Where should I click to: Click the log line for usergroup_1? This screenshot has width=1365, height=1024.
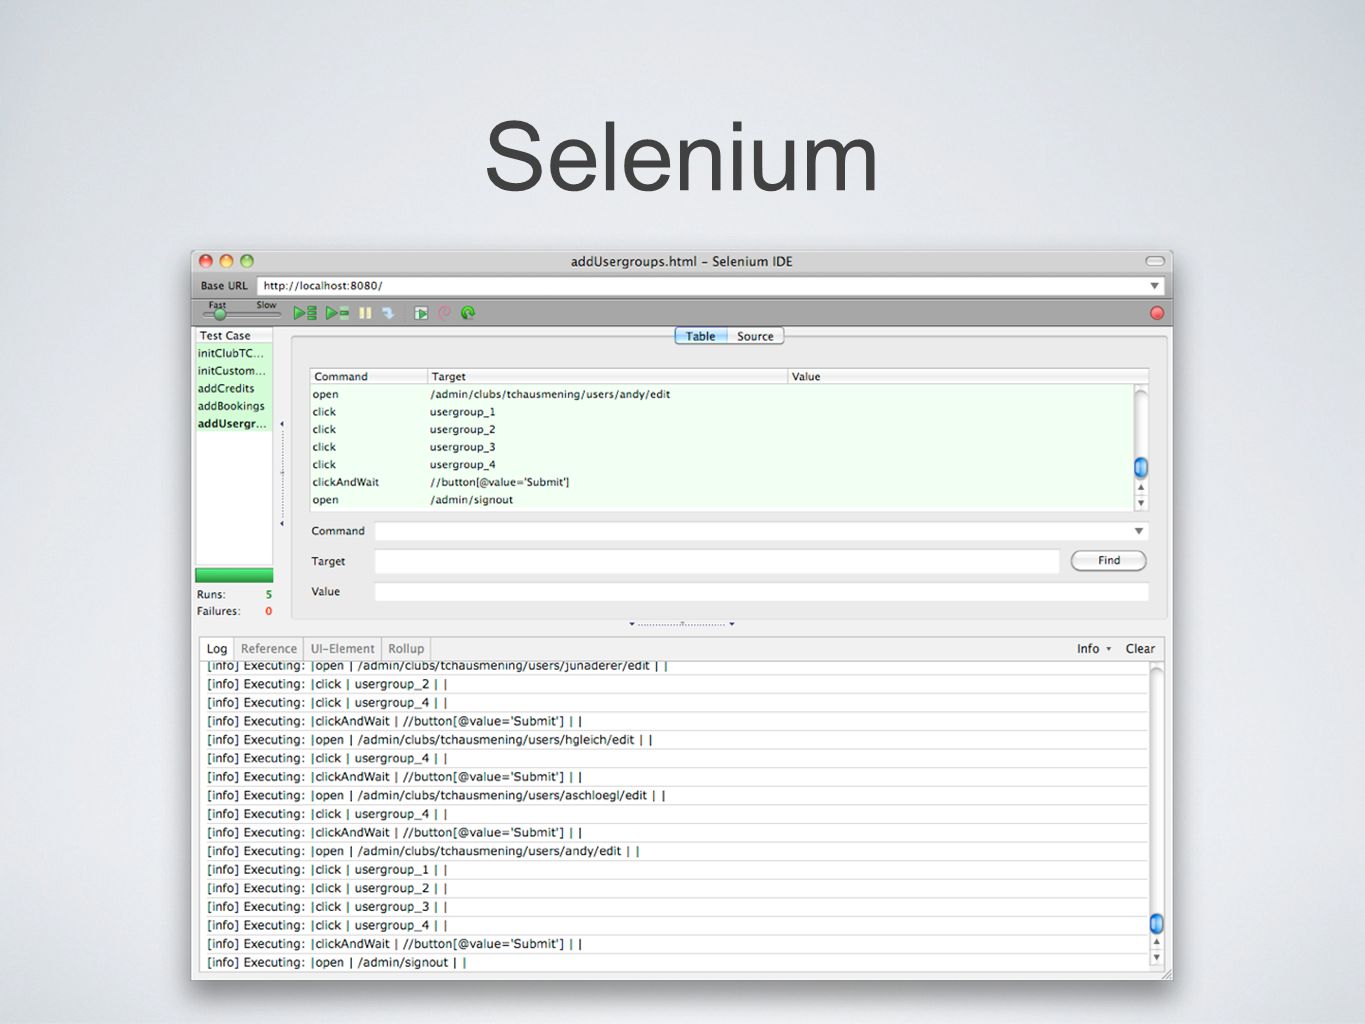pos(676,870)
